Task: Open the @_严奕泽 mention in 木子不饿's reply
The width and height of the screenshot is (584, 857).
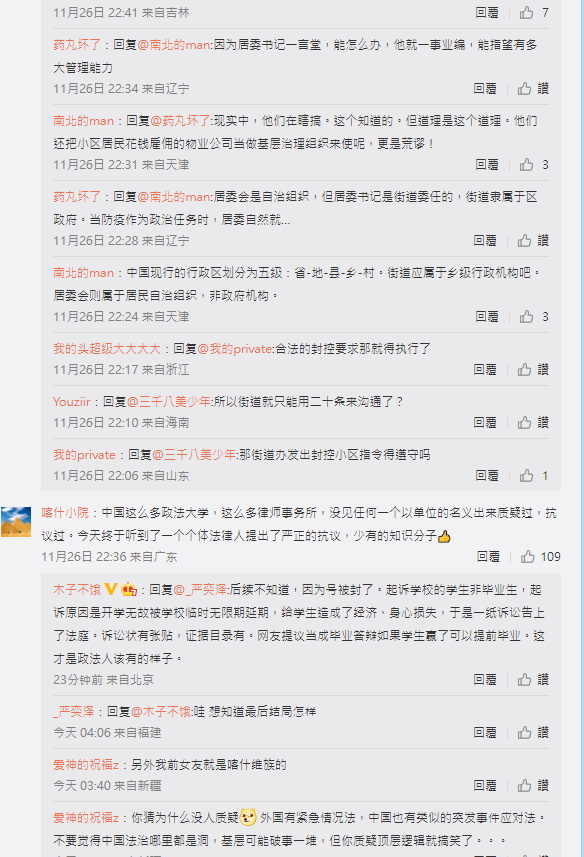Action: tap(200, 590)
